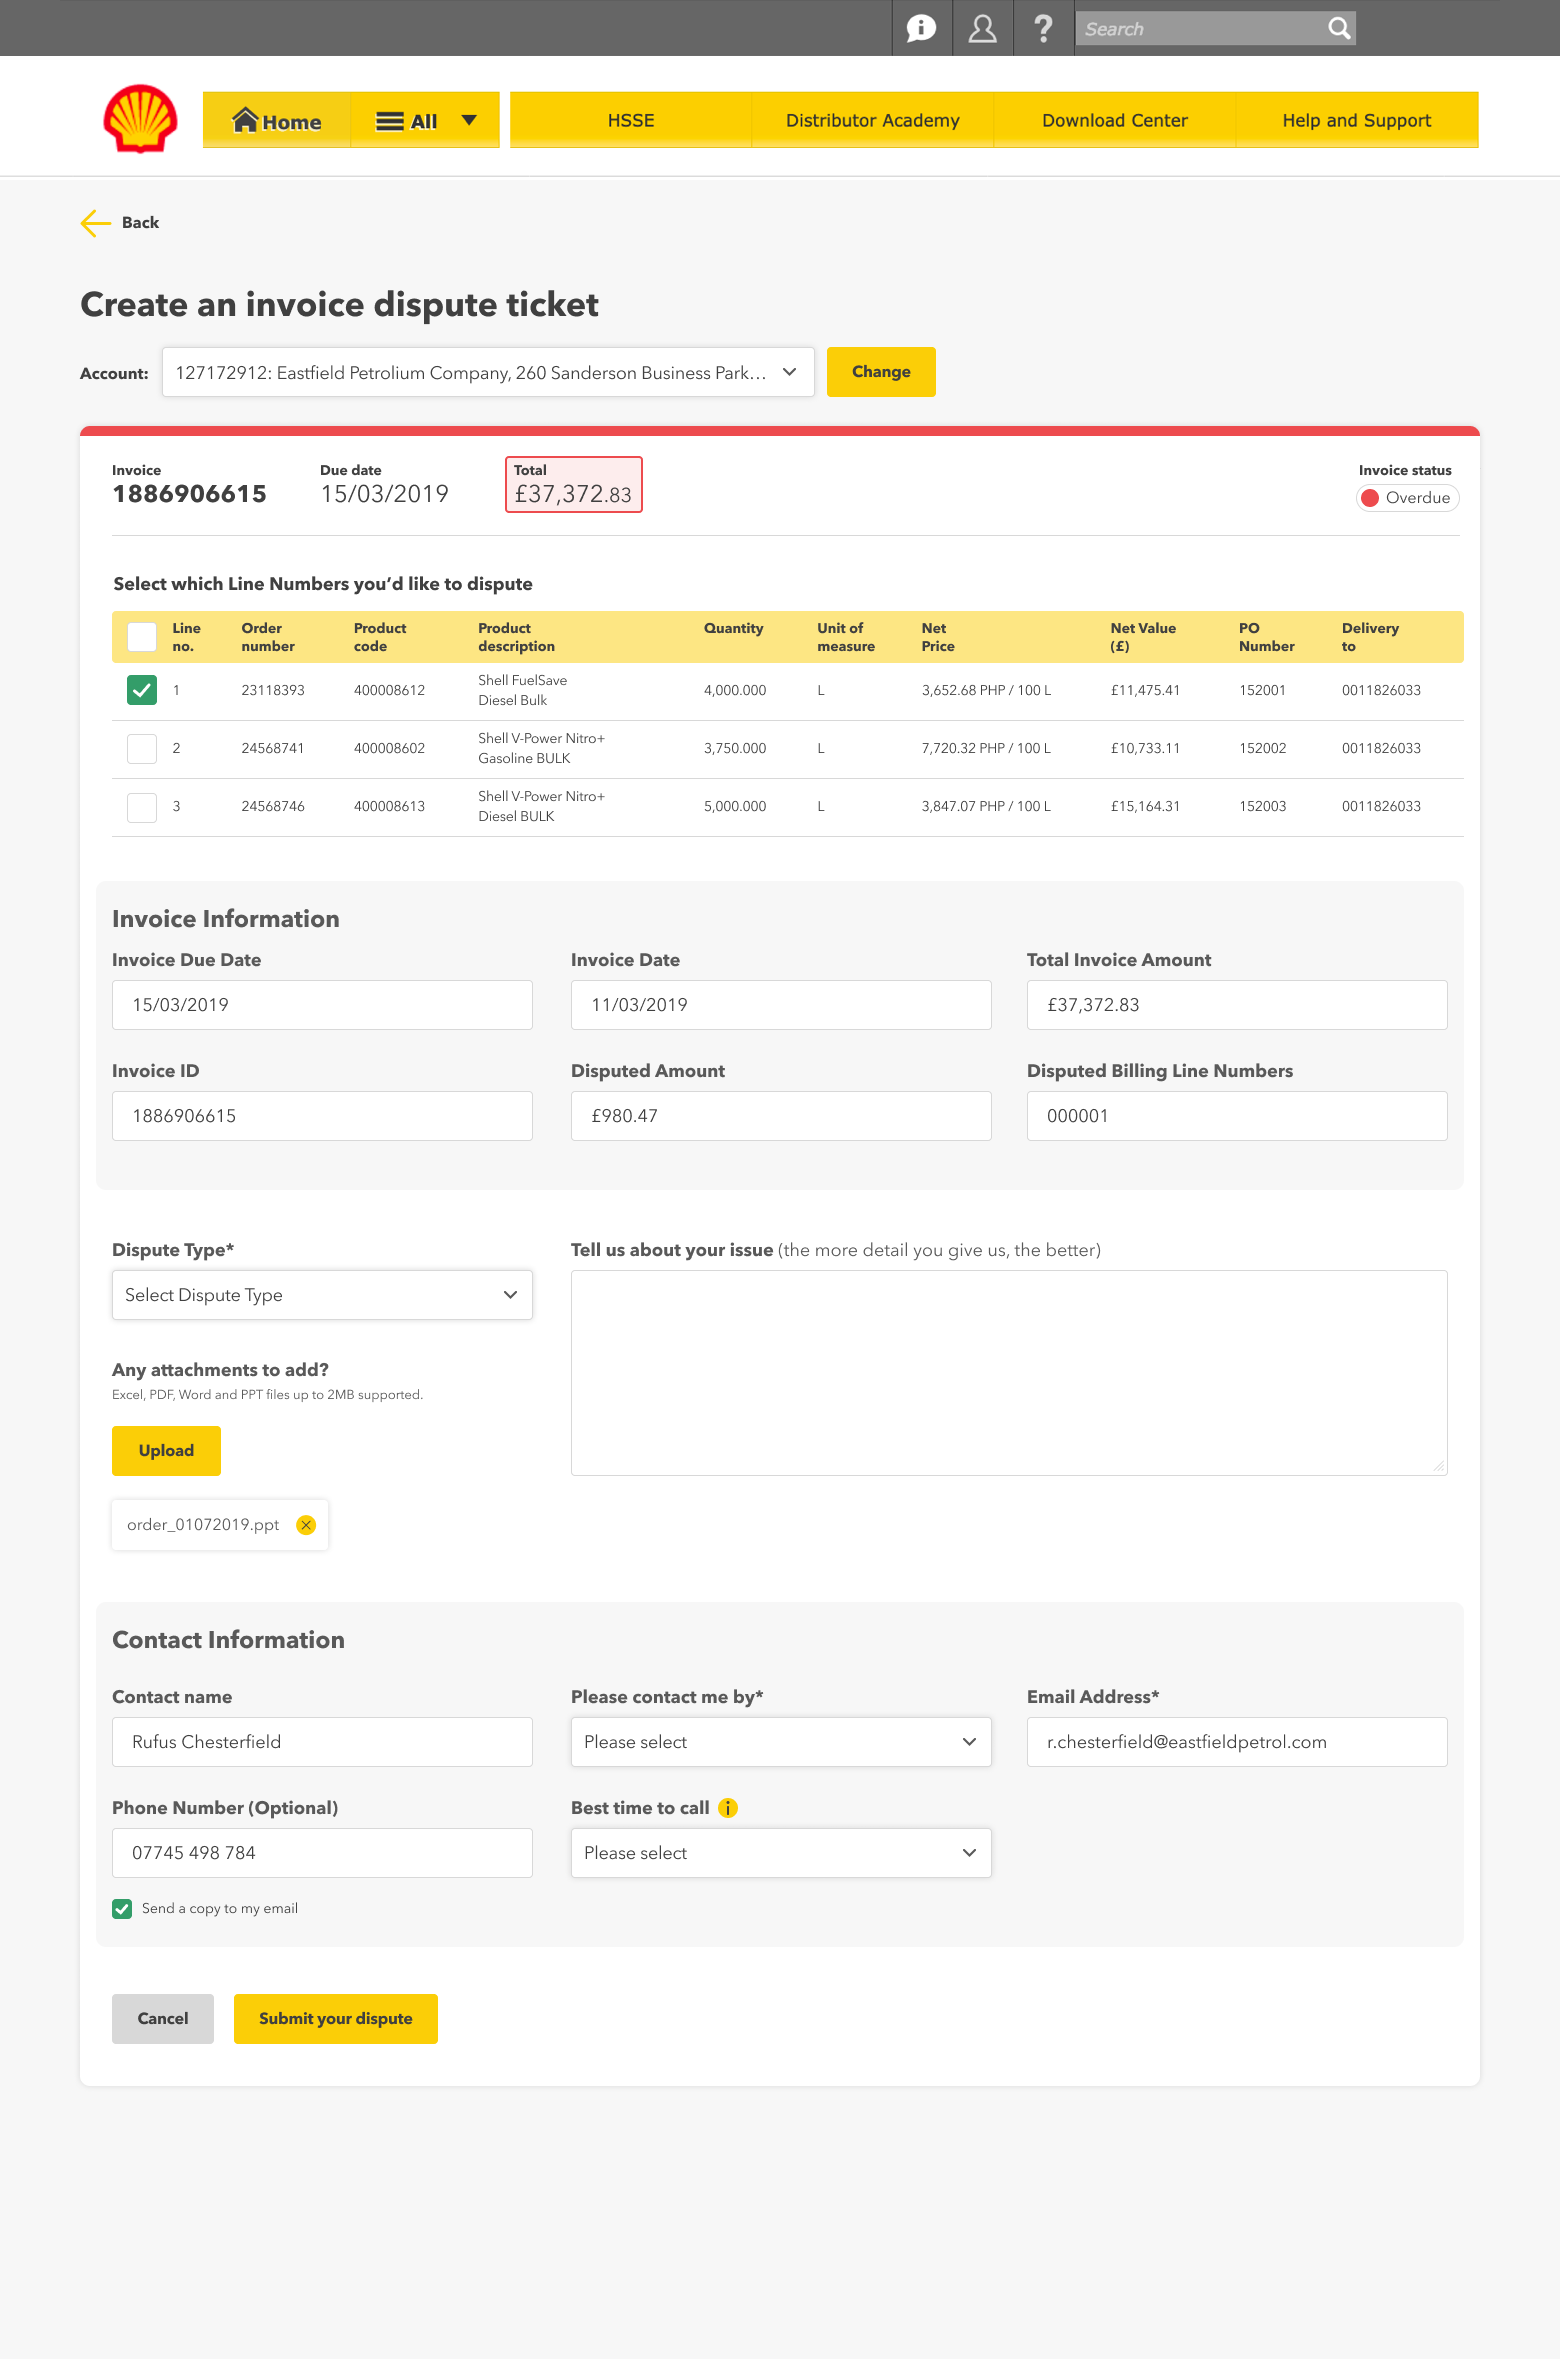
Task: Open the information speech bubble icon
Action: pos(921,28)
